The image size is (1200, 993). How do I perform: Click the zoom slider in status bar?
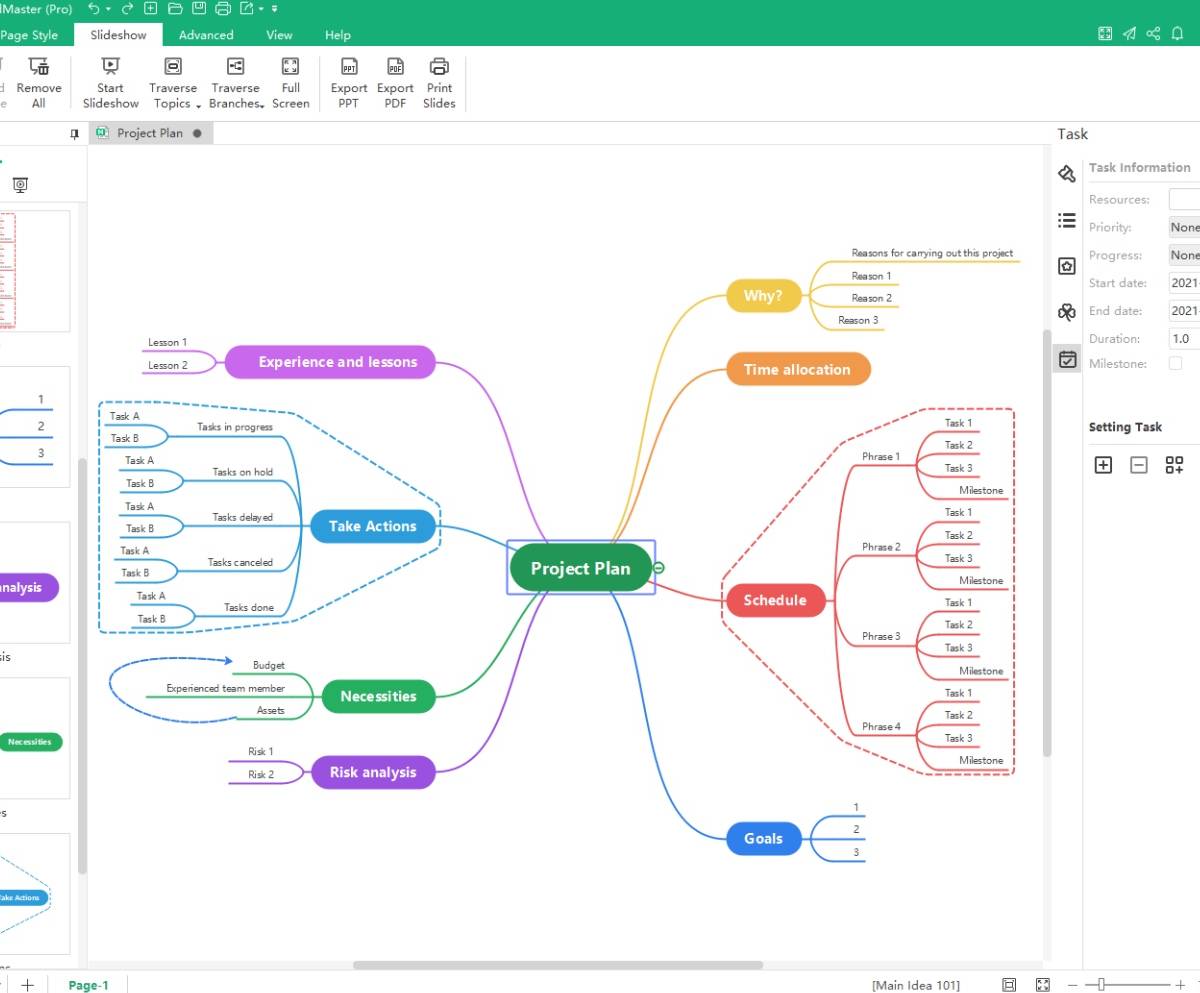pyautogui.click(x=1101, y=985)
